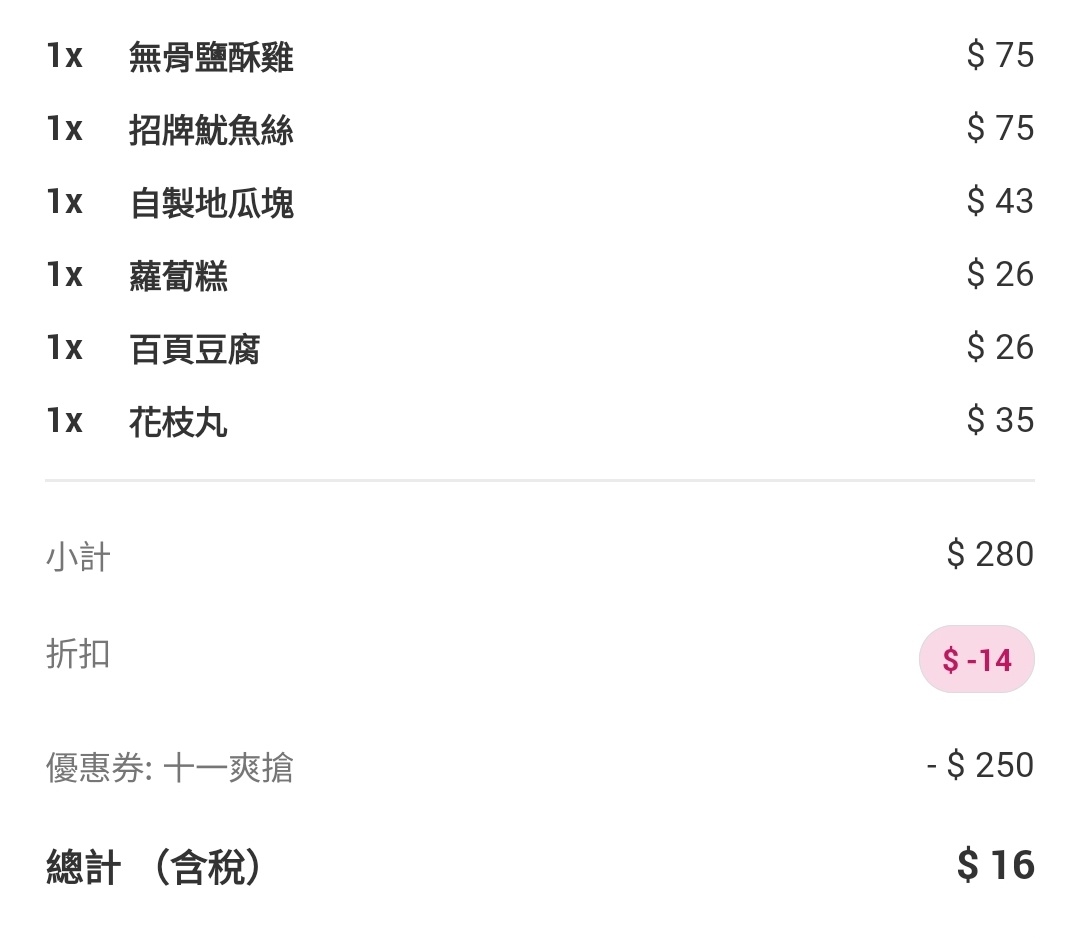
Task: Click the pink $ -14 discount badge
Action: [976, 659]
